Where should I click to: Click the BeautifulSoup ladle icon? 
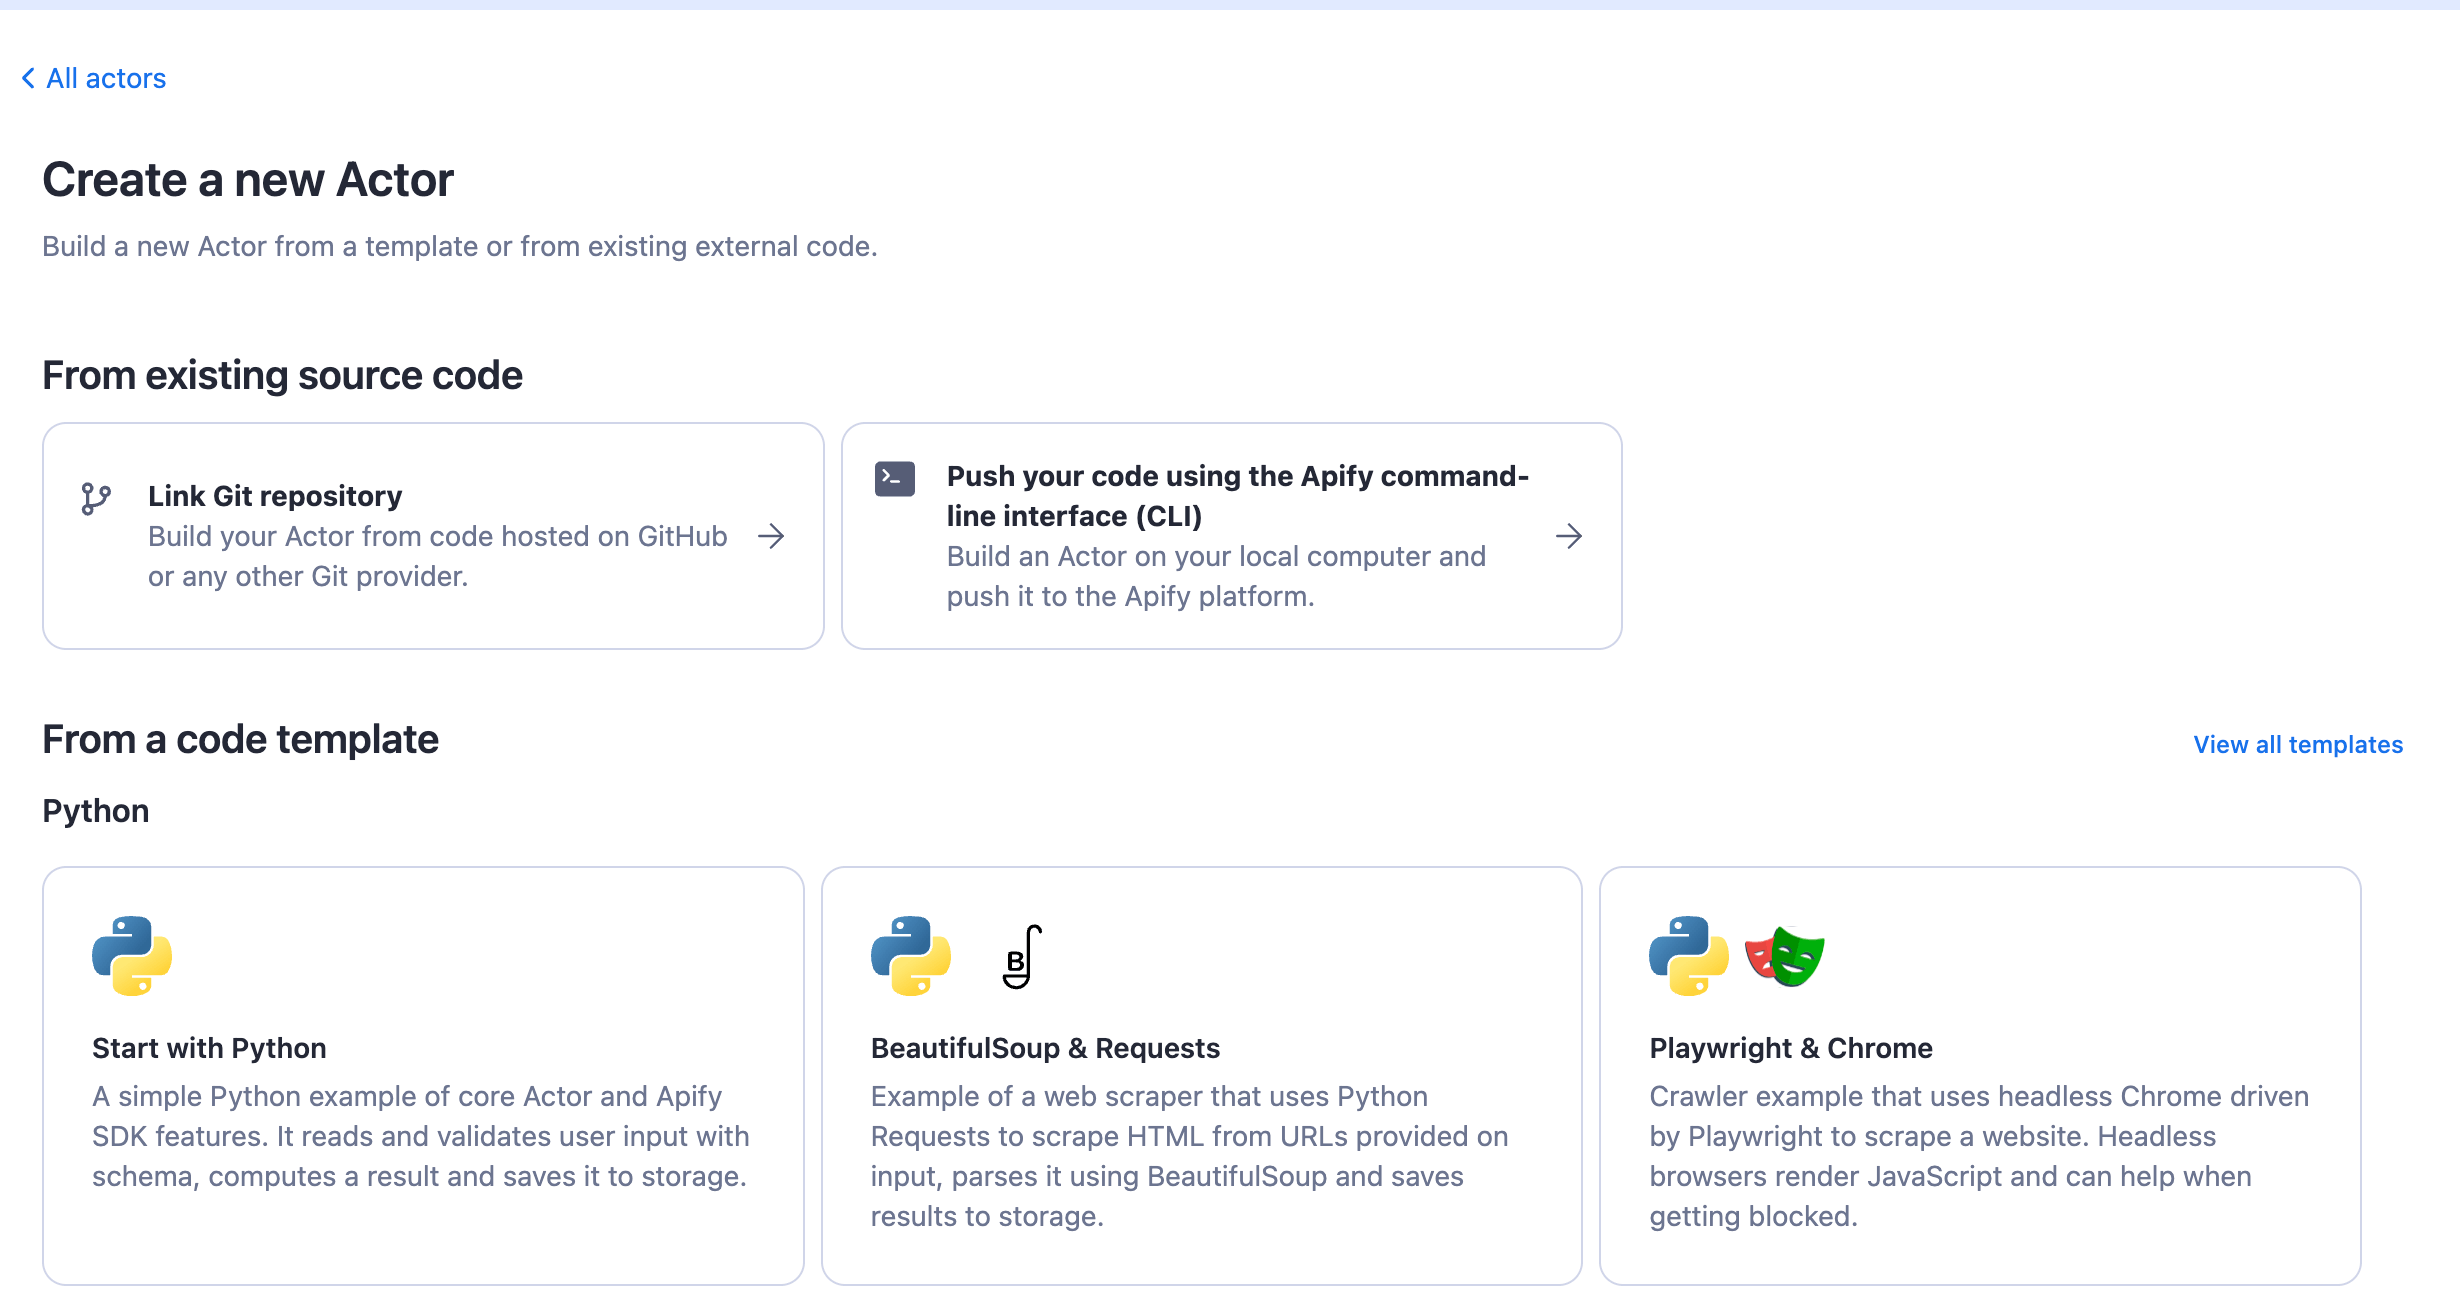[x=1021, y=957]
